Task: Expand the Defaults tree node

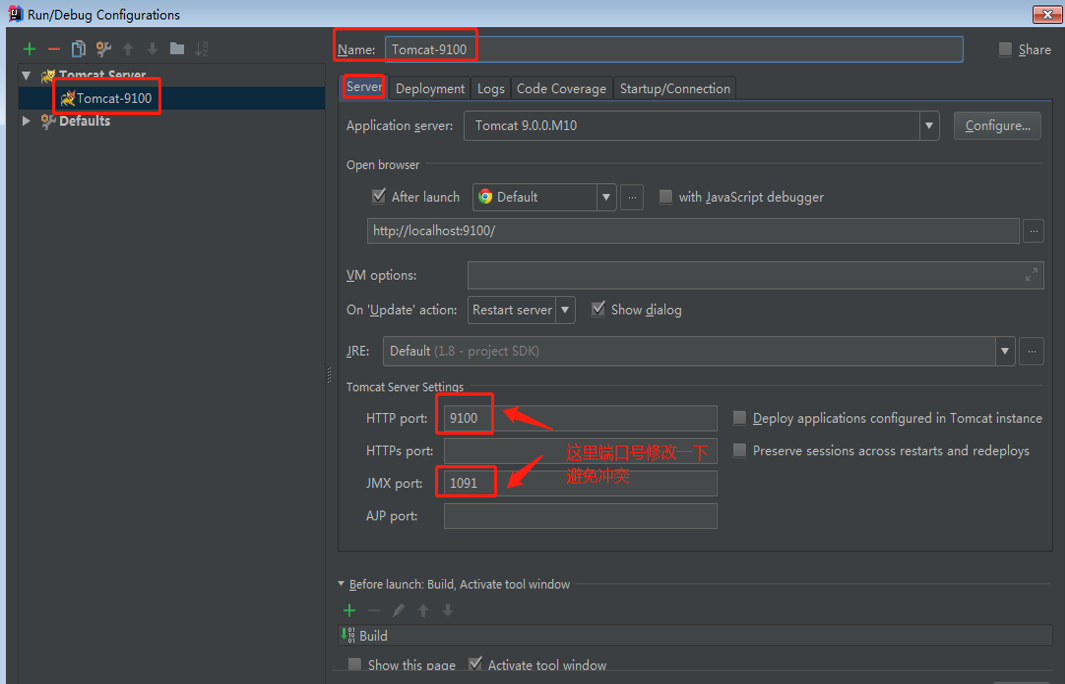Action: tap(26, 121)
